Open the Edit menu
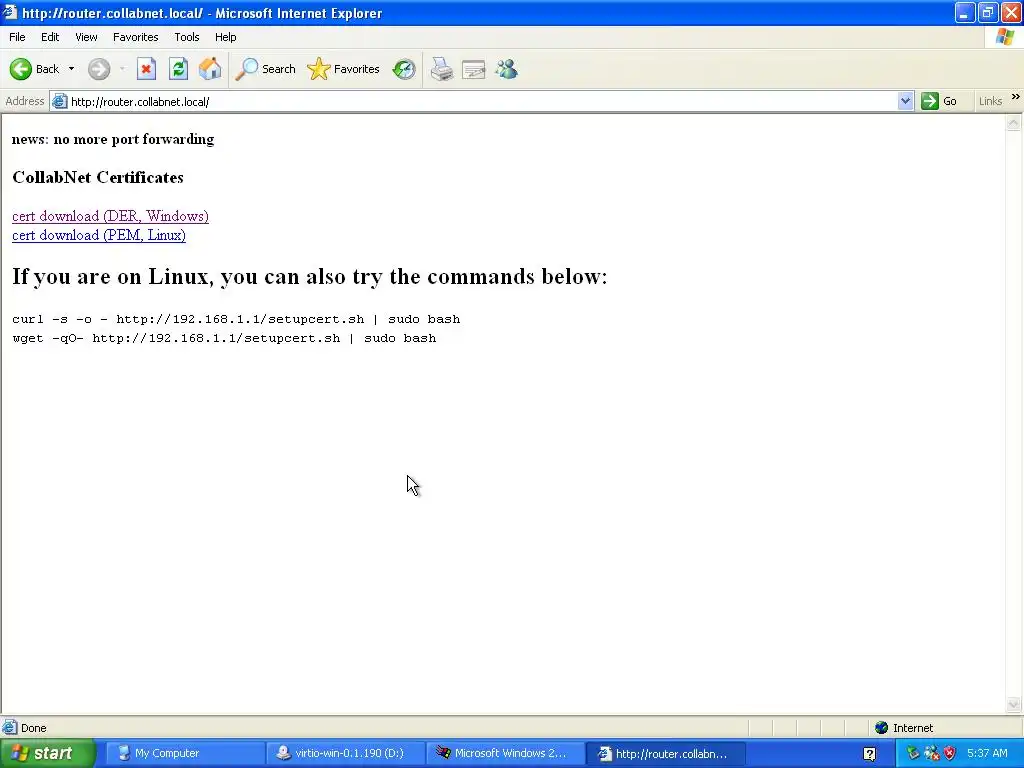 (x=50, y=37)
